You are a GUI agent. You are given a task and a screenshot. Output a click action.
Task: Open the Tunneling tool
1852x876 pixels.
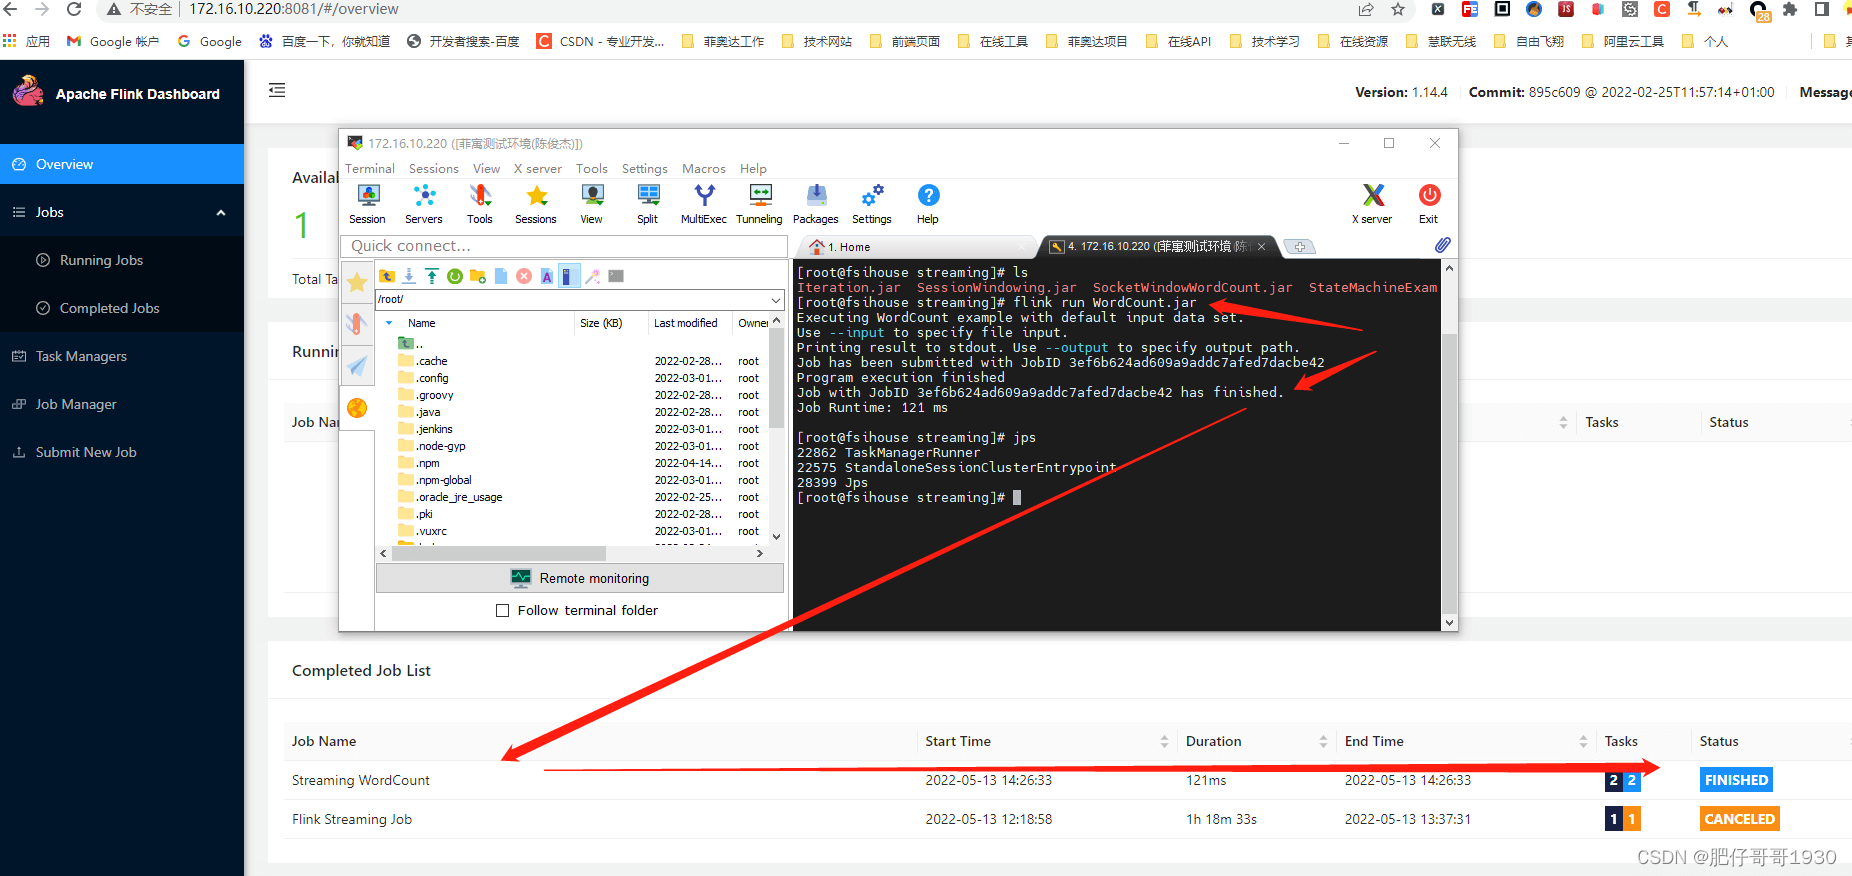click(760, 204)
